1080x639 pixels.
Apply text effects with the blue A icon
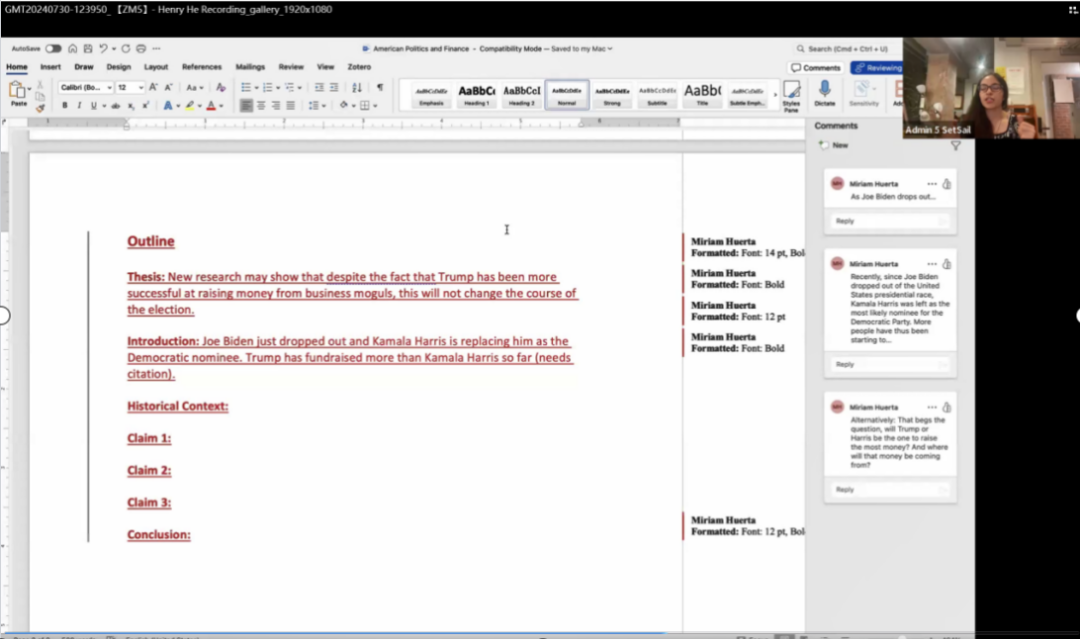pos(167,105)
